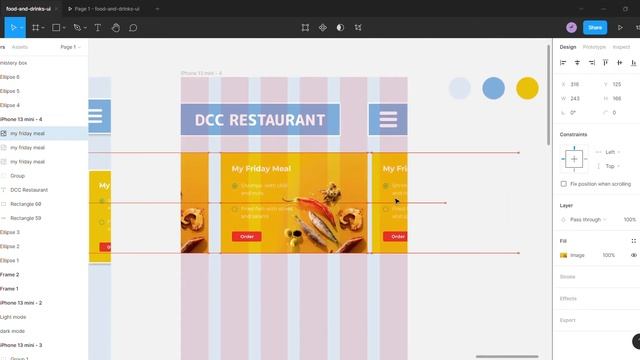640x360 pixels.
Task: Switch to the Inspect tab
Action: (621, 47)
